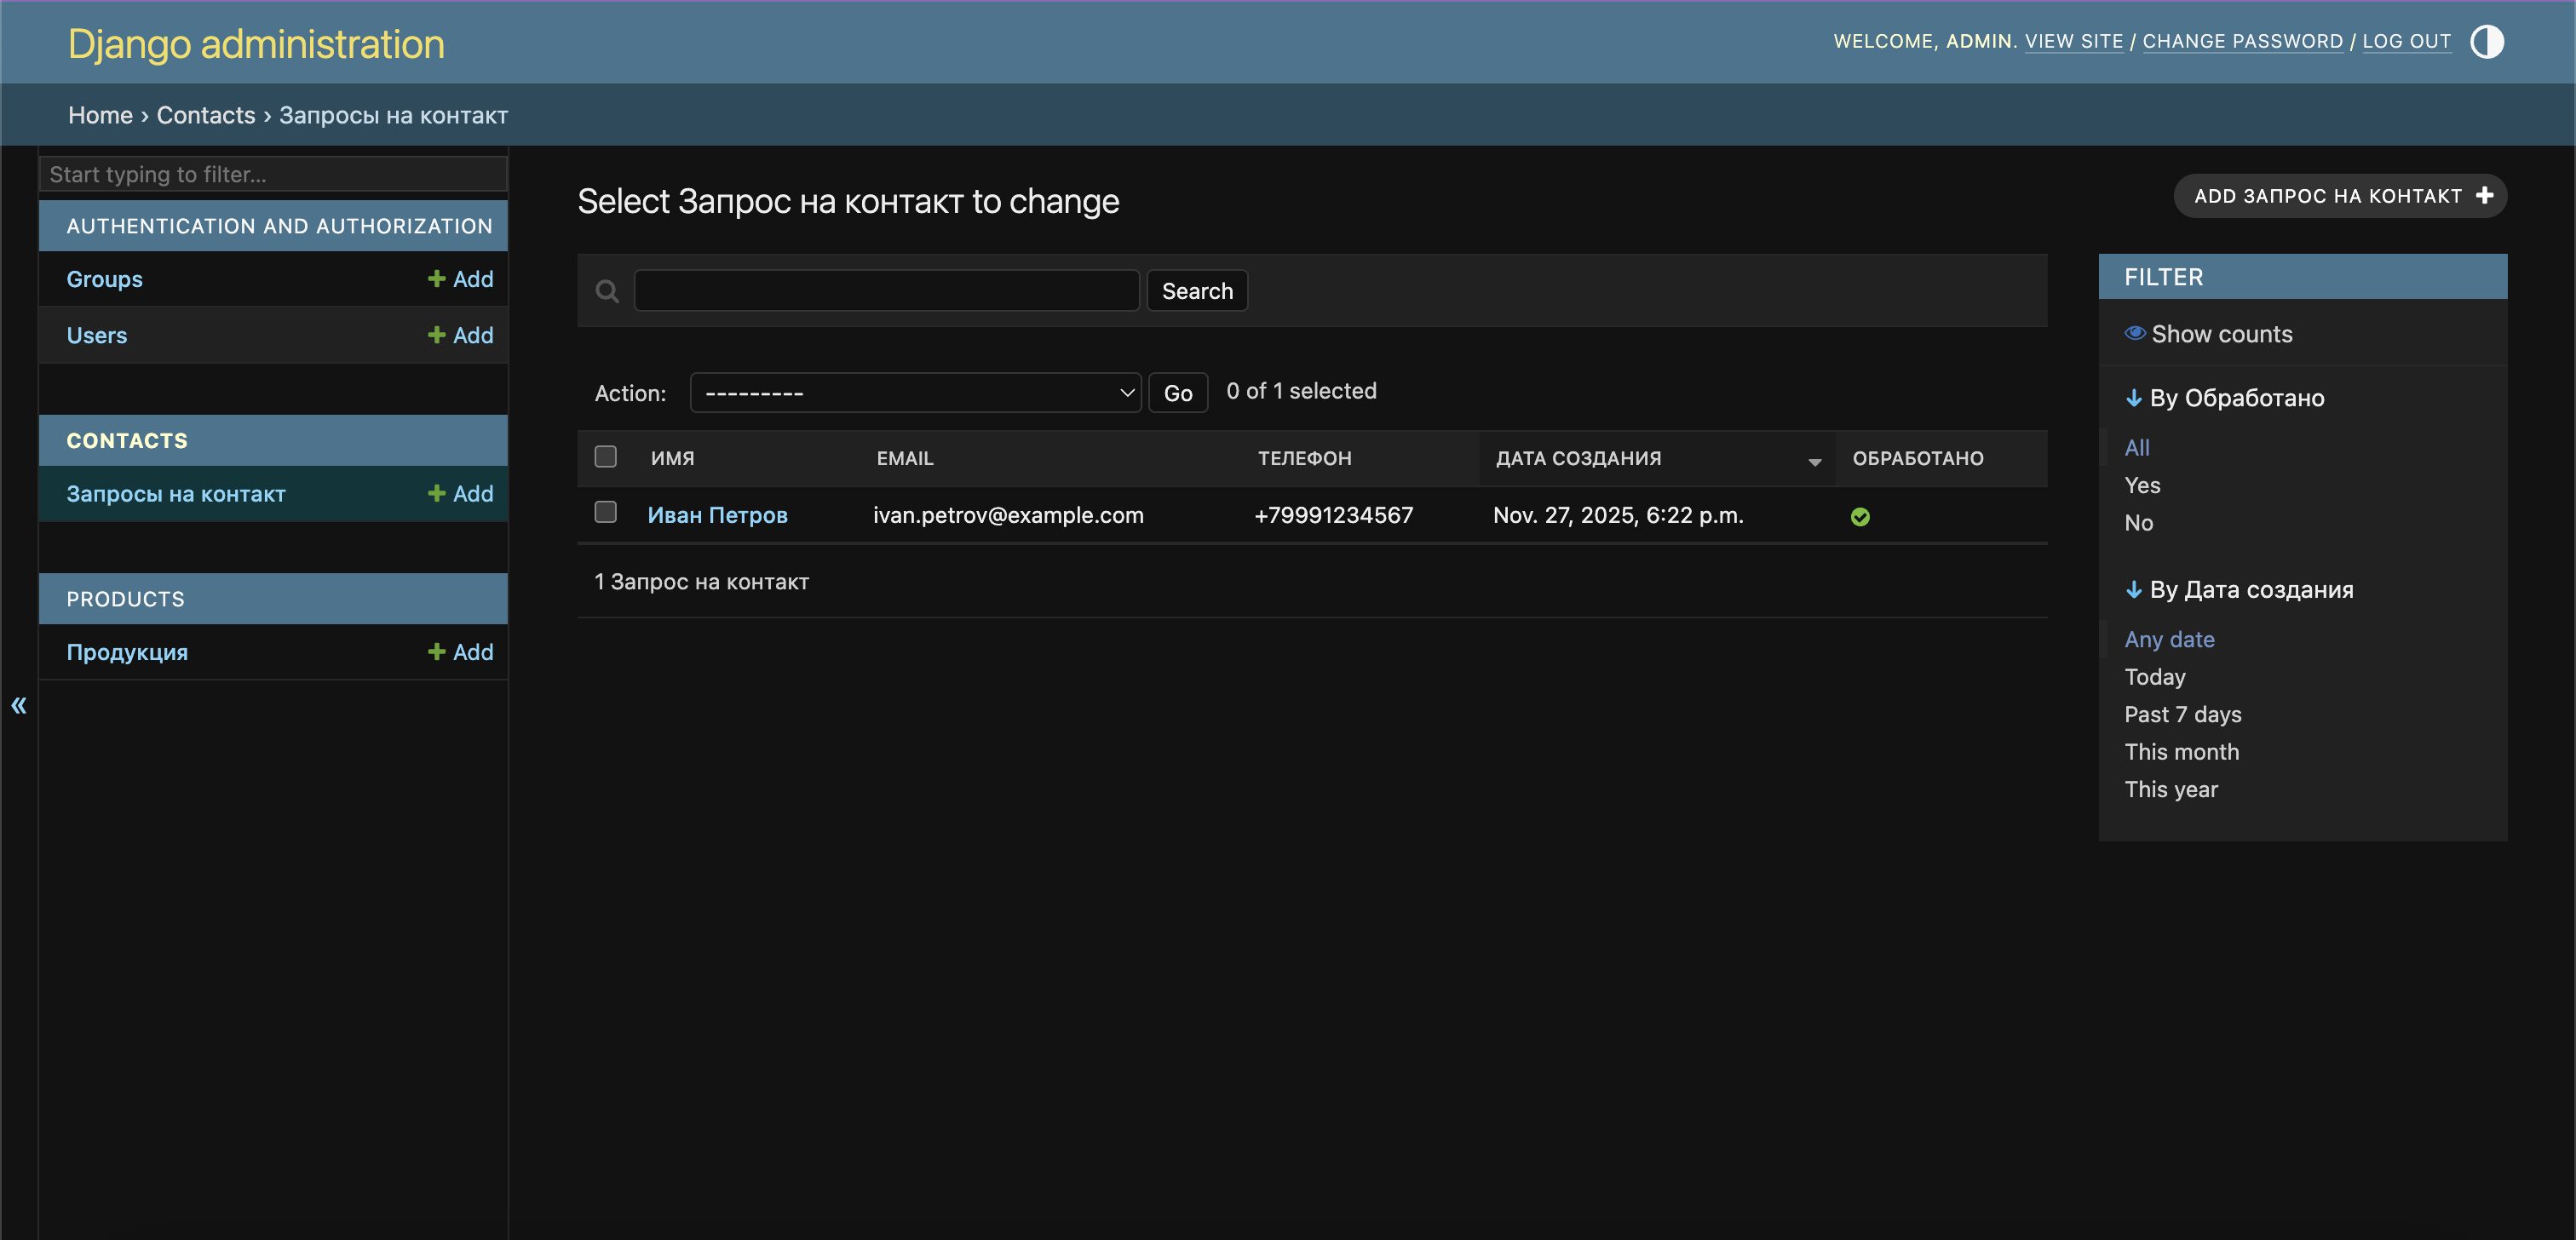Click the magnifier icon in the search bar
Image resolution: width=2576 pixels, height=1240 pixels.
click(x=607, y=290)
